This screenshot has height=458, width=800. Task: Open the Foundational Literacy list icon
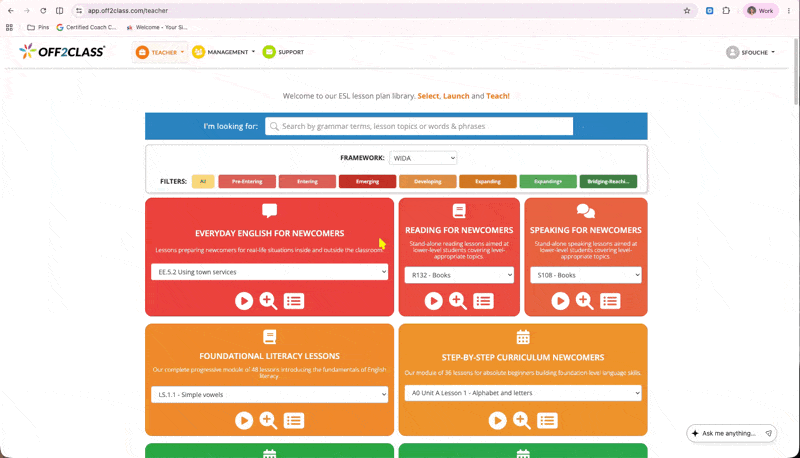click(x=294, y=421)
